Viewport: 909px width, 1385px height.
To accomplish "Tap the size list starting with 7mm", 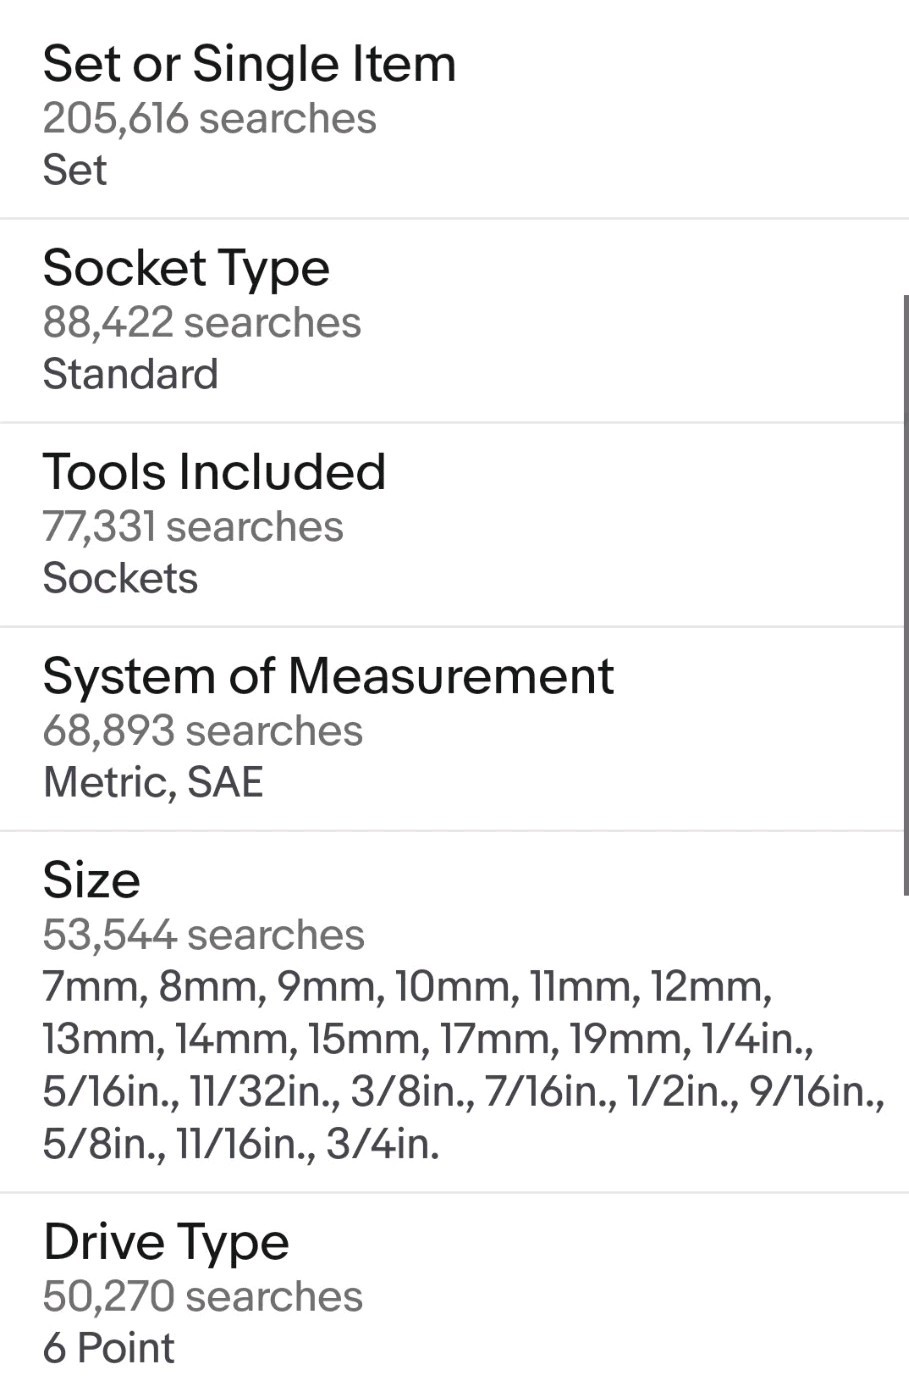I will tap(464, 1065).
